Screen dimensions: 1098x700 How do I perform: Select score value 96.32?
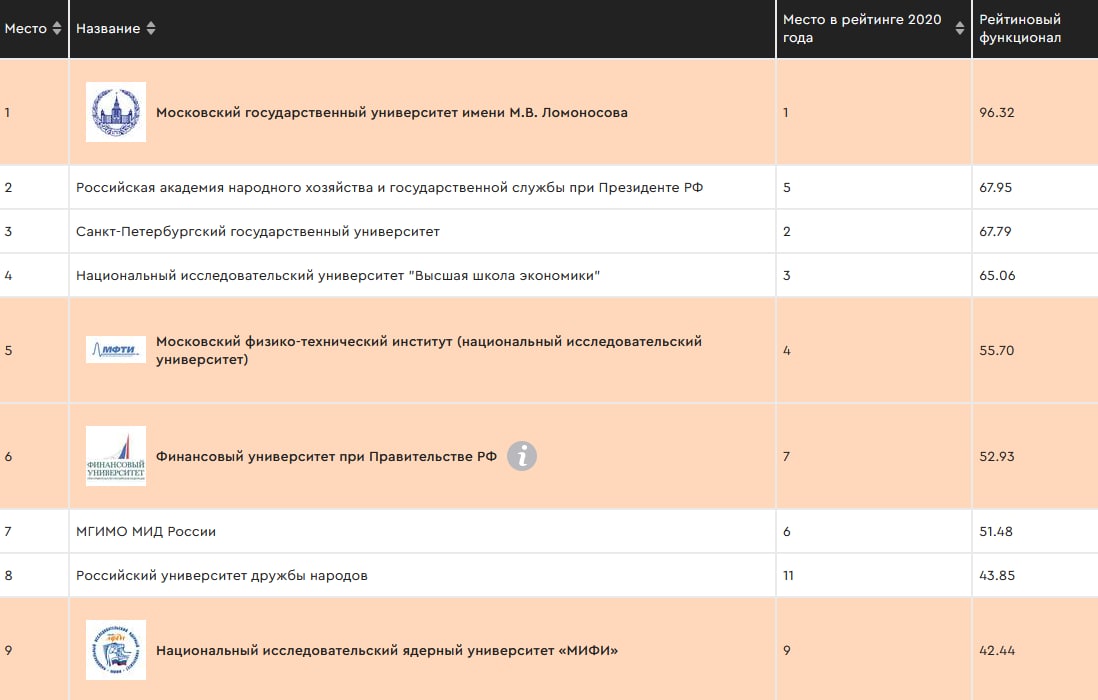click(996, 113)
